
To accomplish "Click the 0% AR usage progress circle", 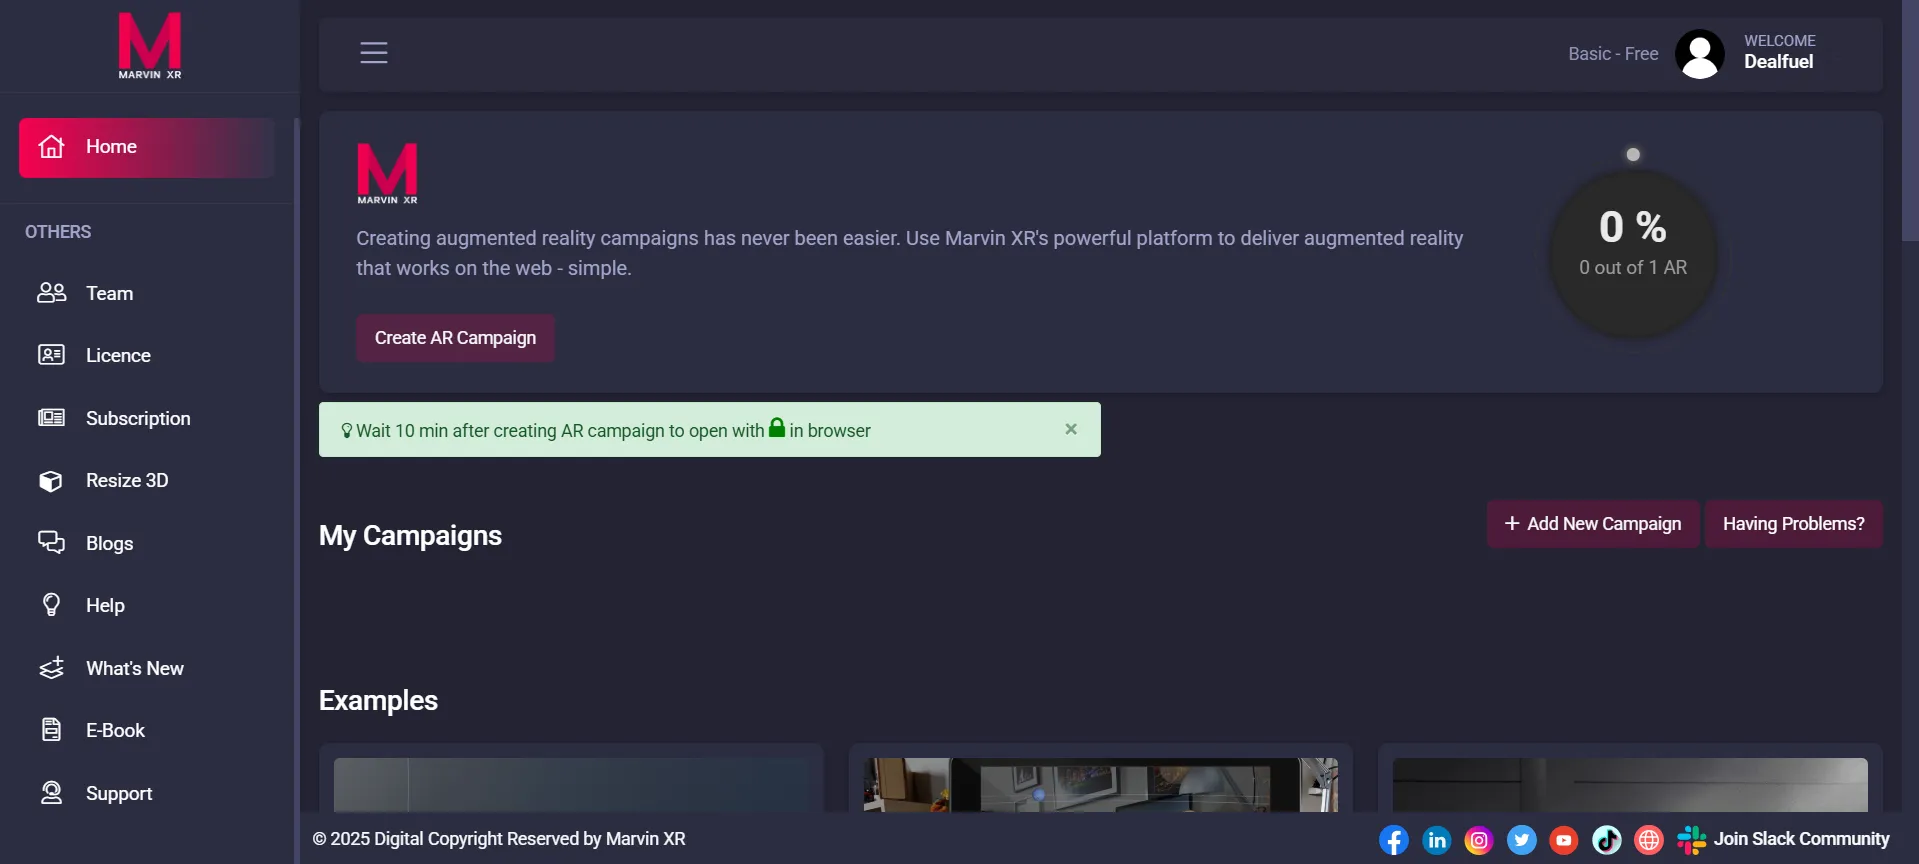I will click(1632, 253).
